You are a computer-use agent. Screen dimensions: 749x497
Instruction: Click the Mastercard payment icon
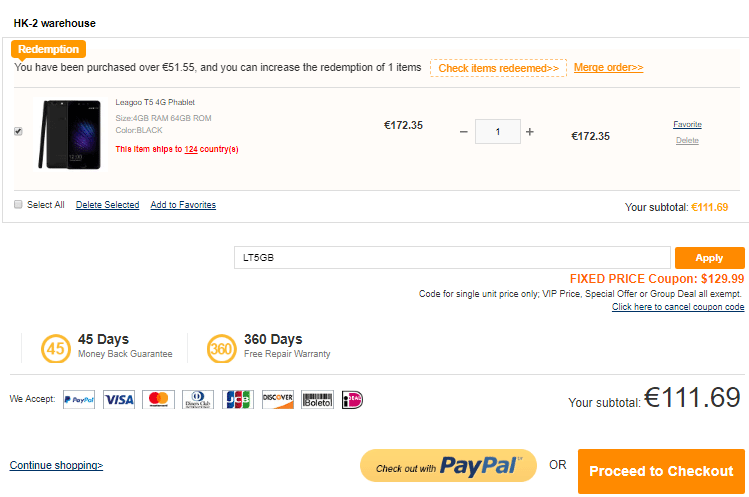158,399
